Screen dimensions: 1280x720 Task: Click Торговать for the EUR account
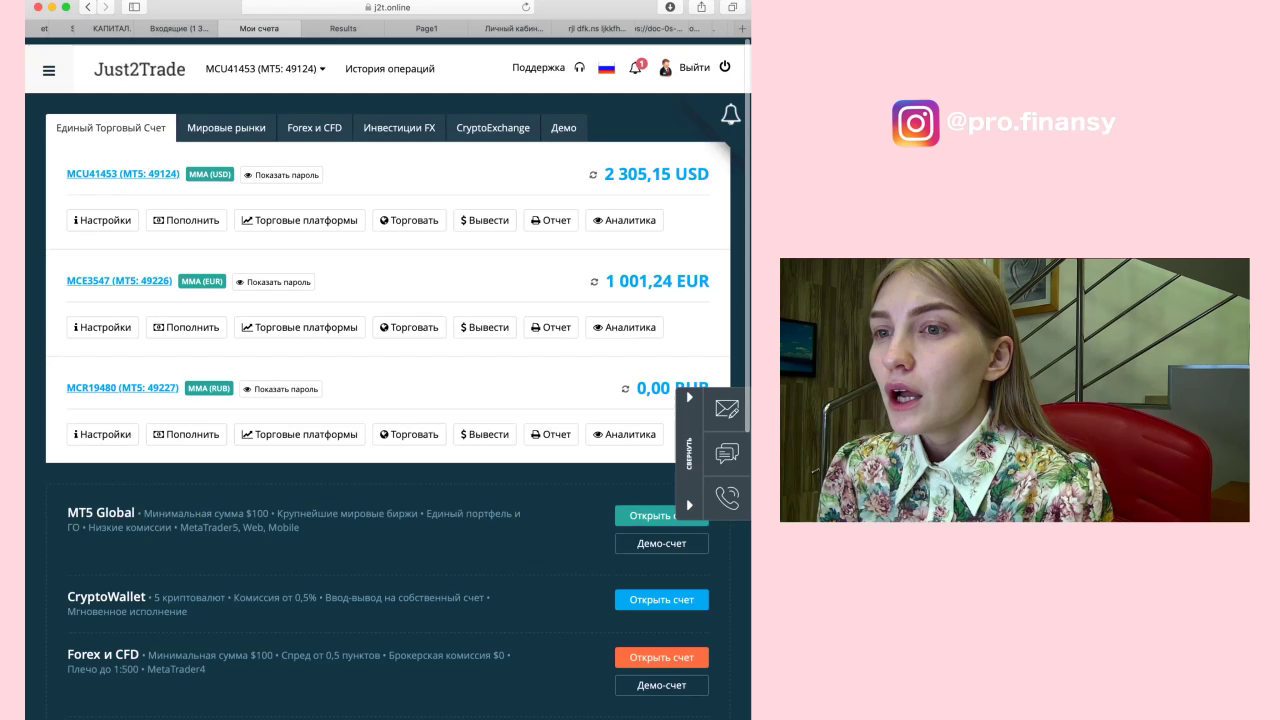[x=410, y=327]
